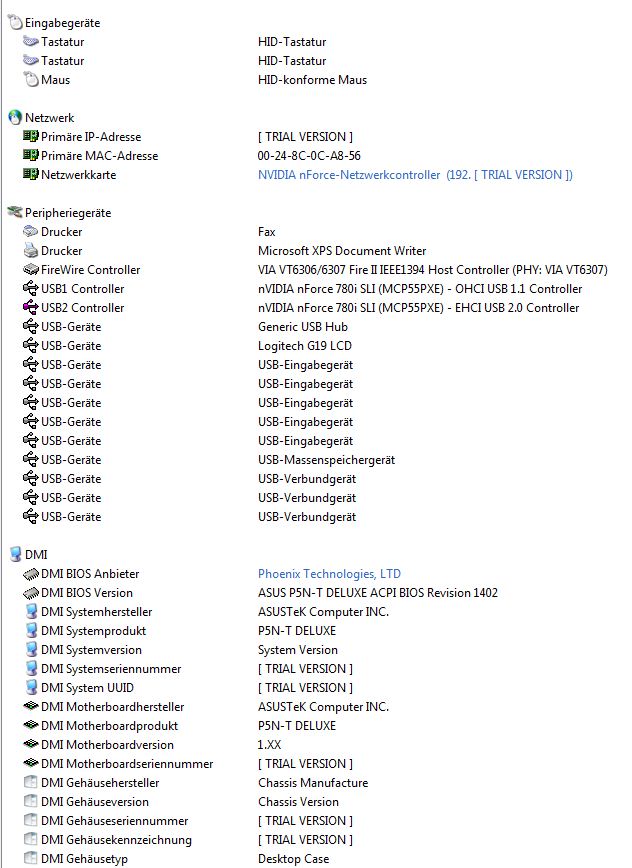This screenshot has height=868, width=632.
Task: Click the Peripheriegeräte section icon
Action: tap(15, 213)
